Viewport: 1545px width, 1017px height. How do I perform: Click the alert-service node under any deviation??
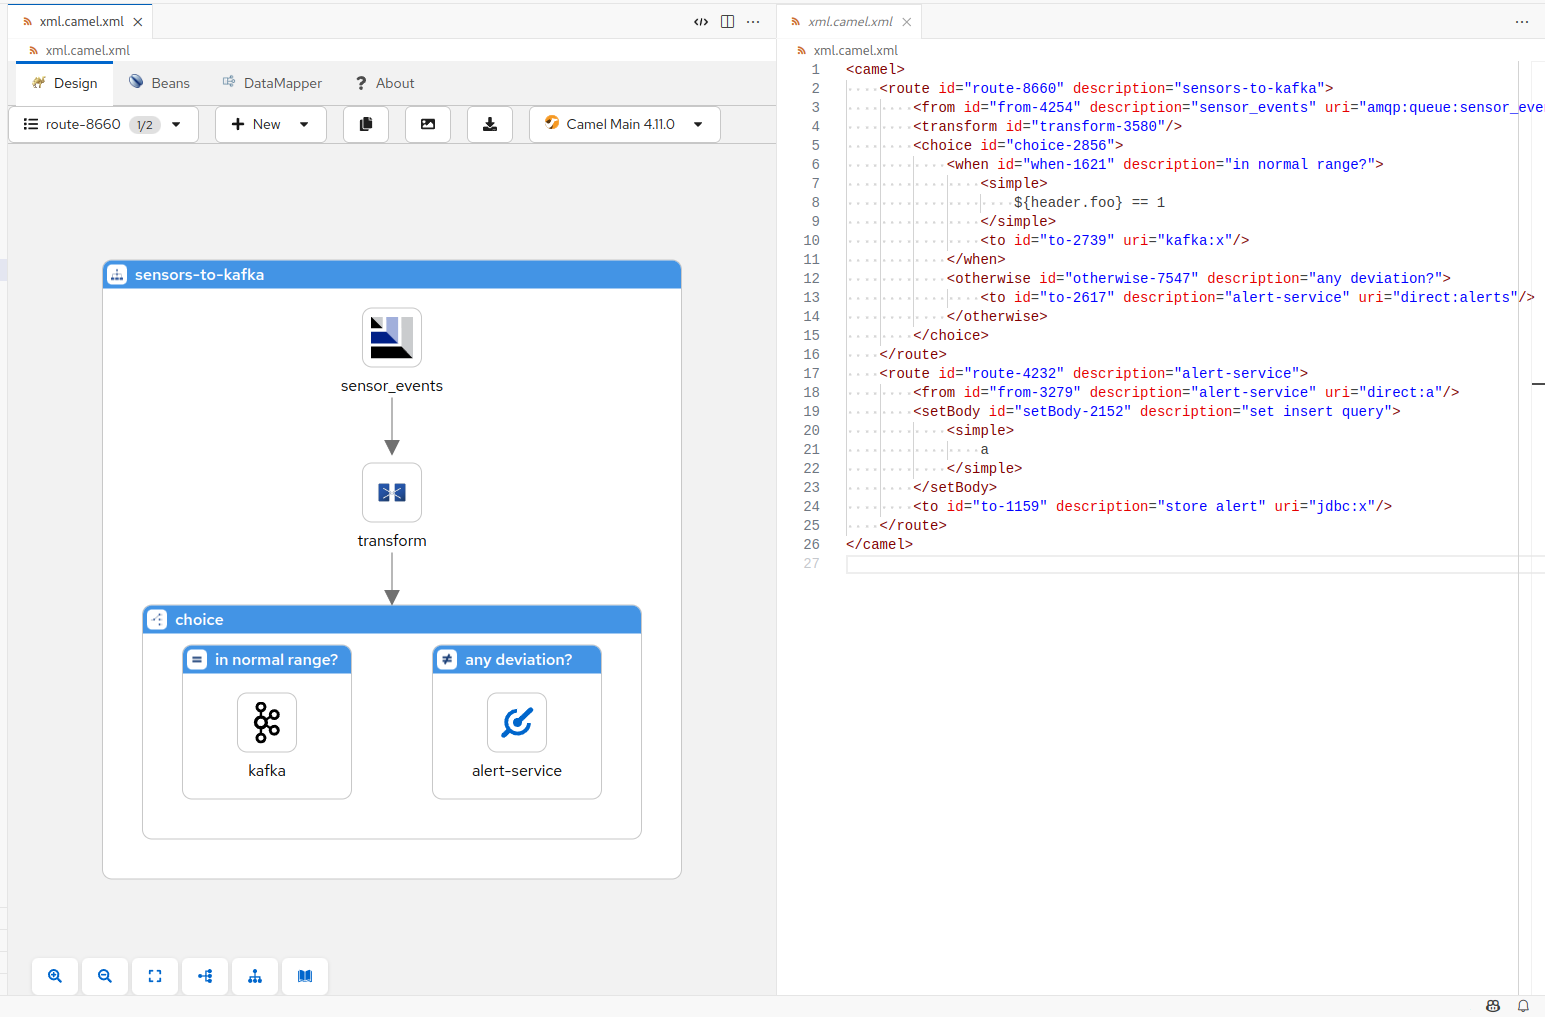click(516, 722)
